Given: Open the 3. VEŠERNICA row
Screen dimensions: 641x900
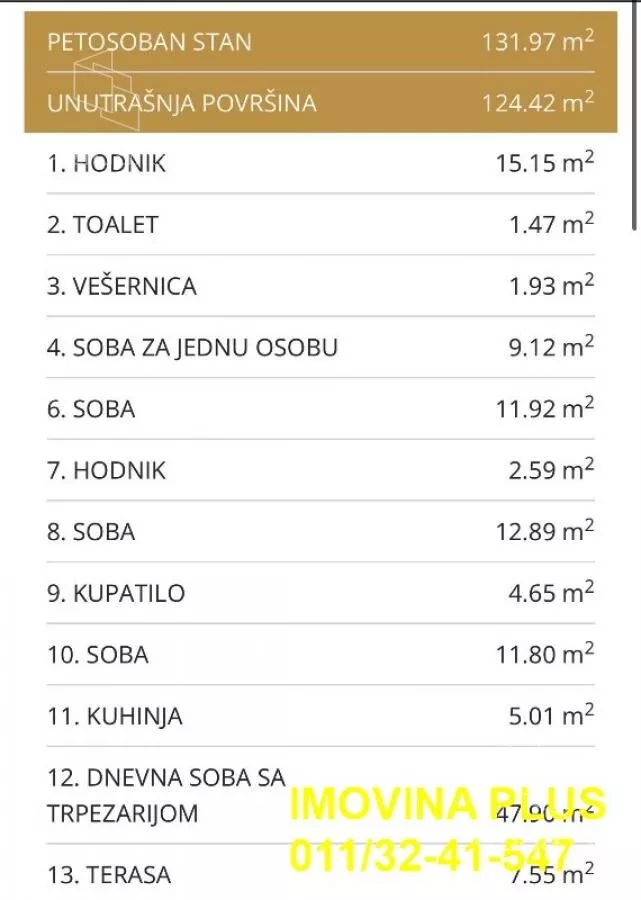Looking at the screenshot, I should [320, 287].
